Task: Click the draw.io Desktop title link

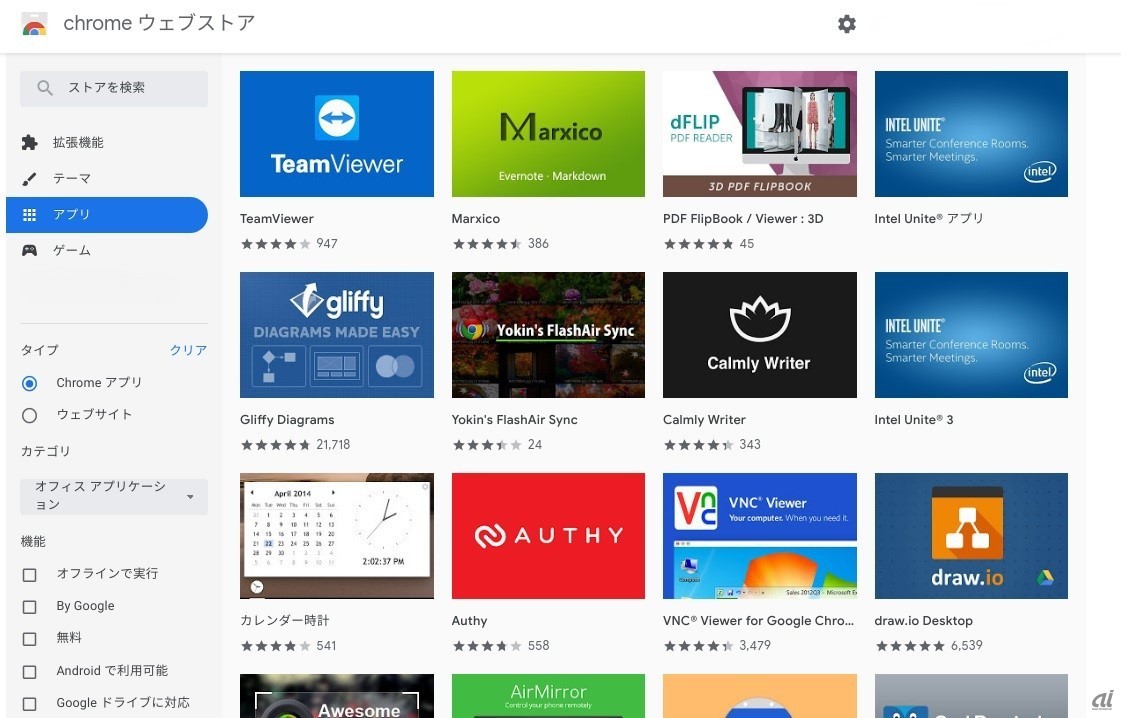Action: click(924, 621)
